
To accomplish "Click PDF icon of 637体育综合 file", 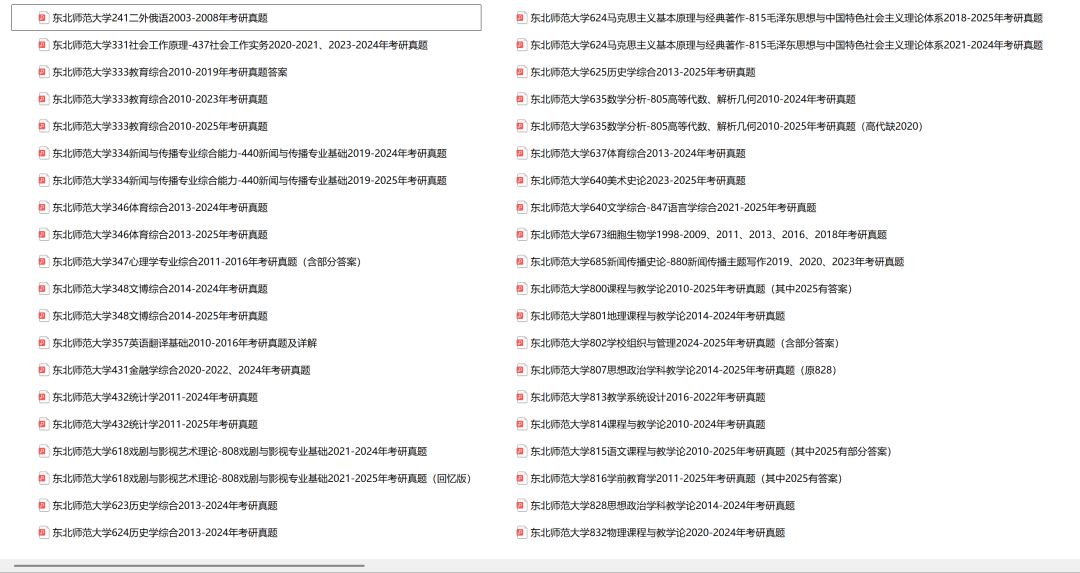I will coord(521,153).
